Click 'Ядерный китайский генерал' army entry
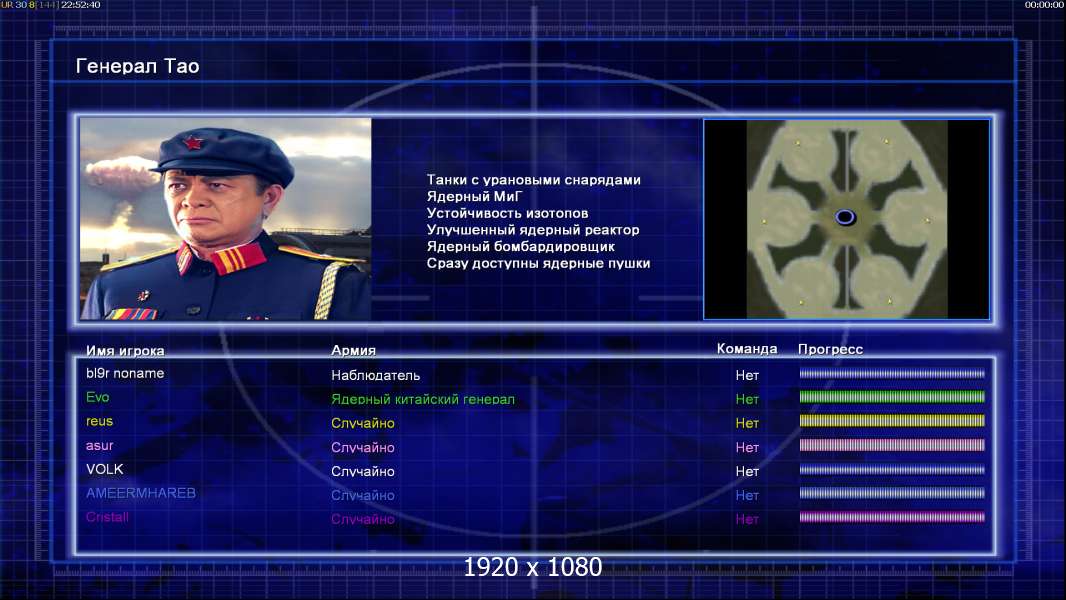 pos(423,400)
